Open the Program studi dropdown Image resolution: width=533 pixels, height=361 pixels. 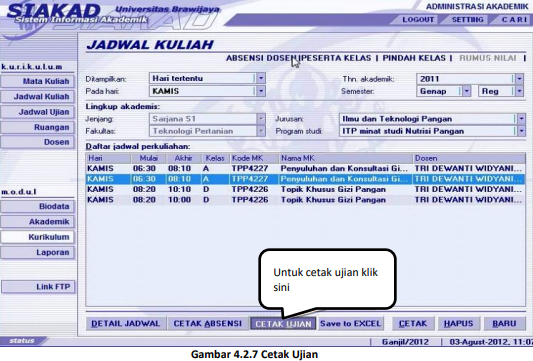[521, 131]
